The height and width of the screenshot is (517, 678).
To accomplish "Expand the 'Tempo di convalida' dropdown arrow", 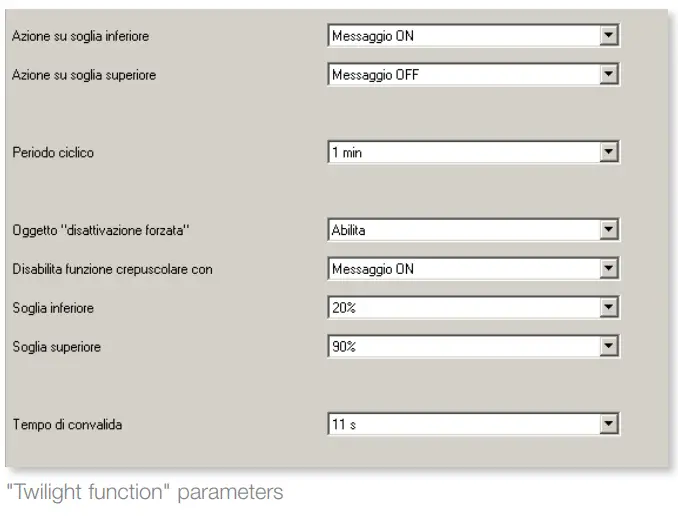I will click(608, 425).
